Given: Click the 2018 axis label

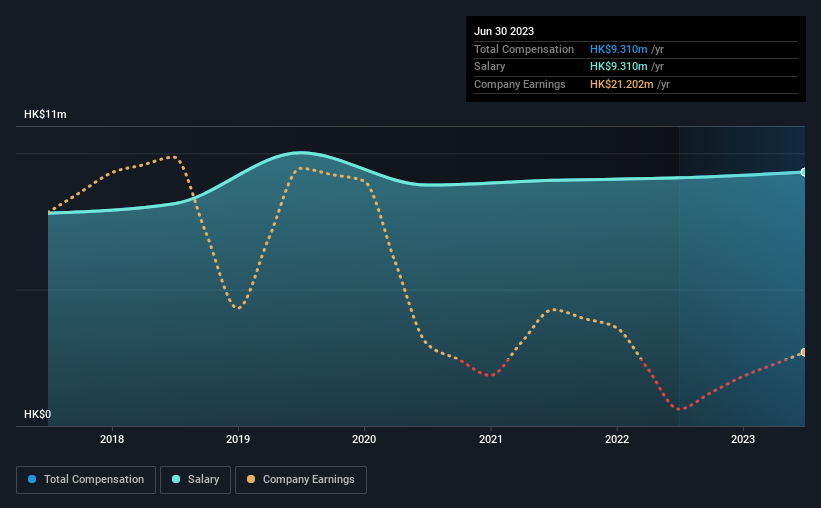Looking at the screenshot, I should 112,439.
